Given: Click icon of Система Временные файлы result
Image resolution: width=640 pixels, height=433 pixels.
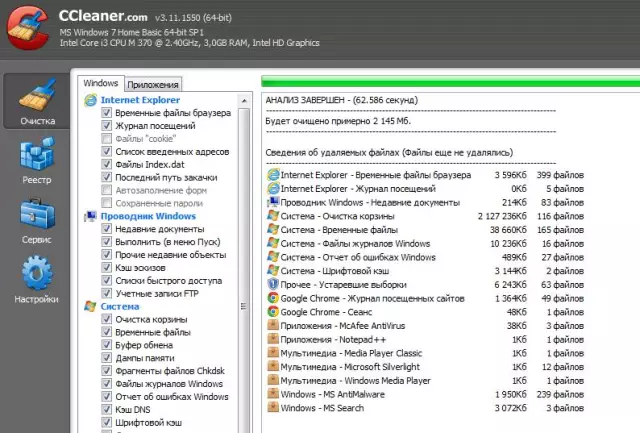Looking at the screenshot, I should 273,229.
